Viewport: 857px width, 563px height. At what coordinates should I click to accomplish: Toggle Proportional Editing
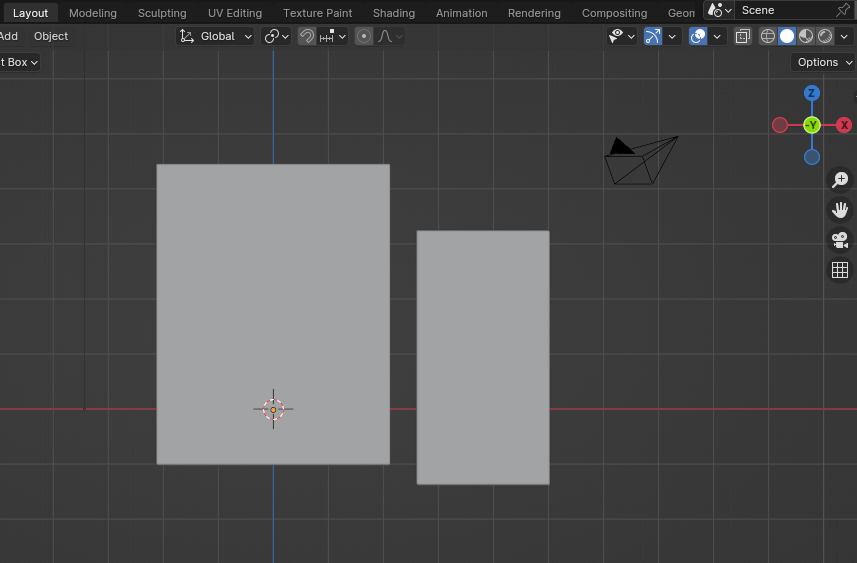pos(364,36)
